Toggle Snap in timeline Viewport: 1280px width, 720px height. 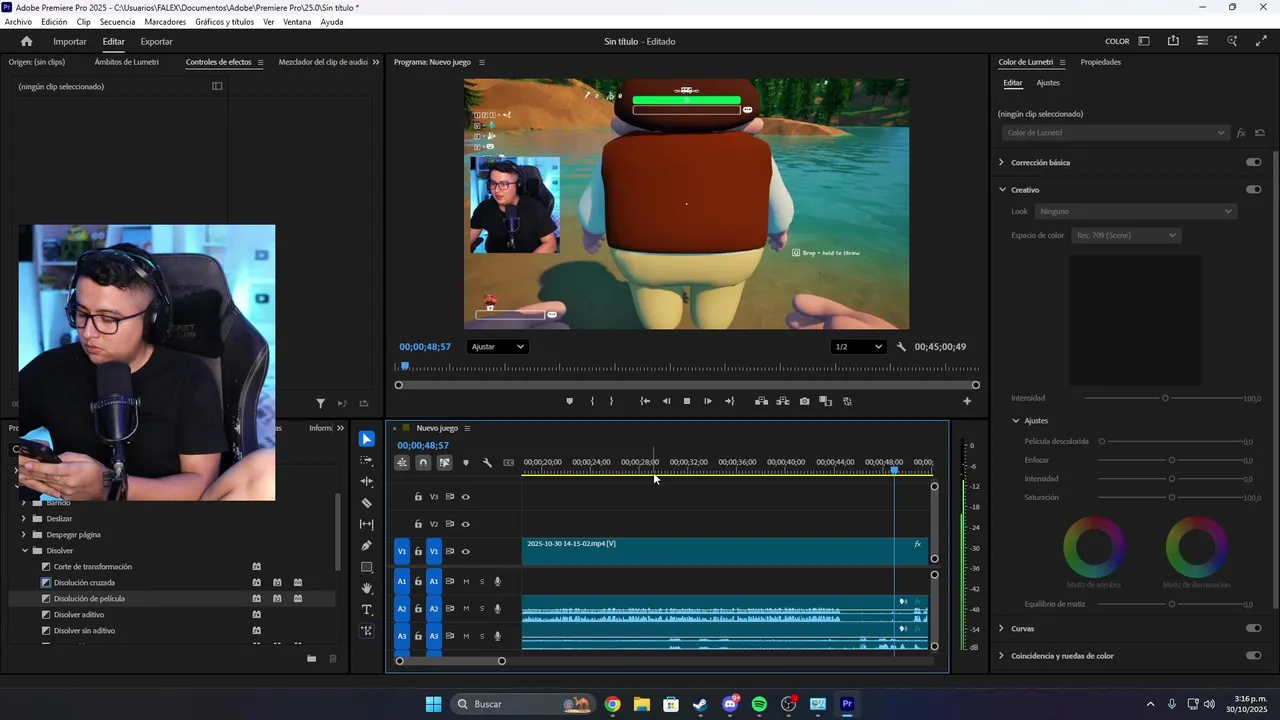[x=423, y=463]
